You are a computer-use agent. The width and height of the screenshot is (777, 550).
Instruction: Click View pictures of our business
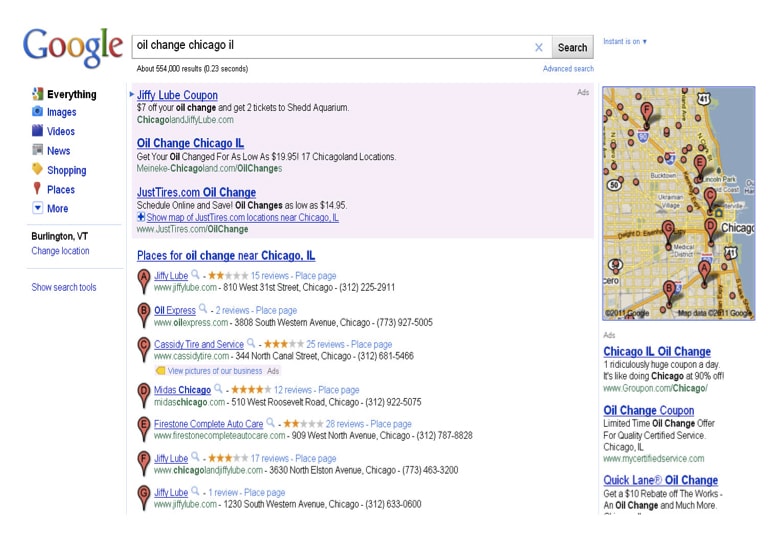(215, 371)
